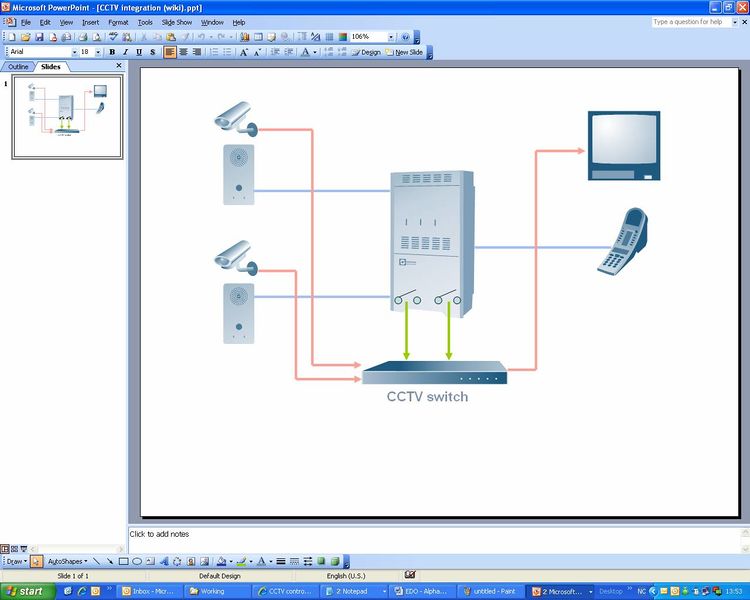Click the fill color paint bucket
The image size is (750, 600).
click(x=221, y=561)
